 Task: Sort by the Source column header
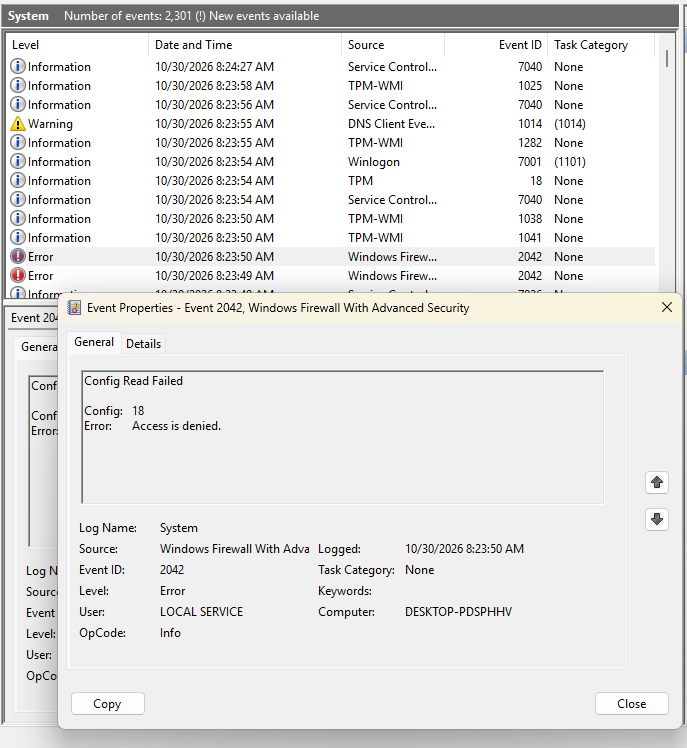tap(393, 45)
